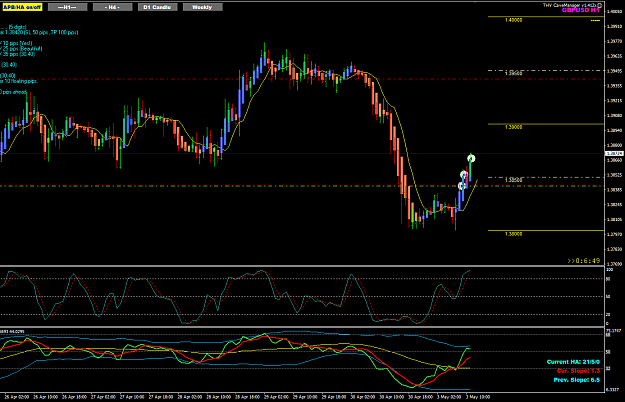Toggle the APB/HA on/off button
Image resolution: width=625 pixels, height=402 pixels.
pyautogui.click(x=22, y=7)
